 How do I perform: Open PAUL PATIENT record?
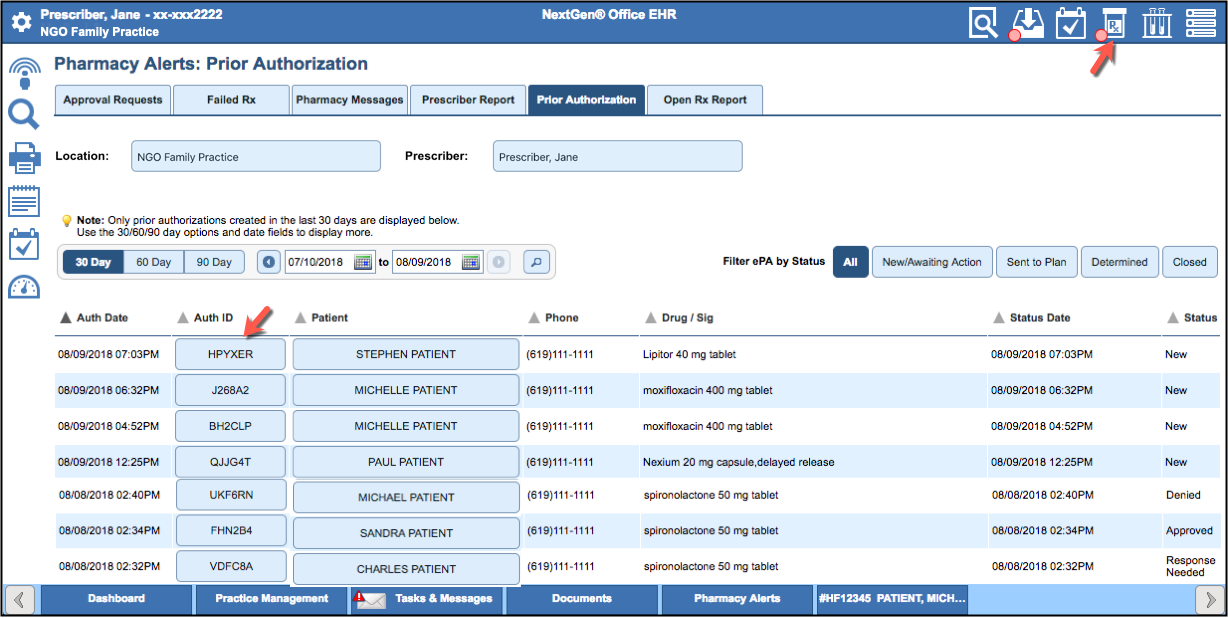point(405,462)
